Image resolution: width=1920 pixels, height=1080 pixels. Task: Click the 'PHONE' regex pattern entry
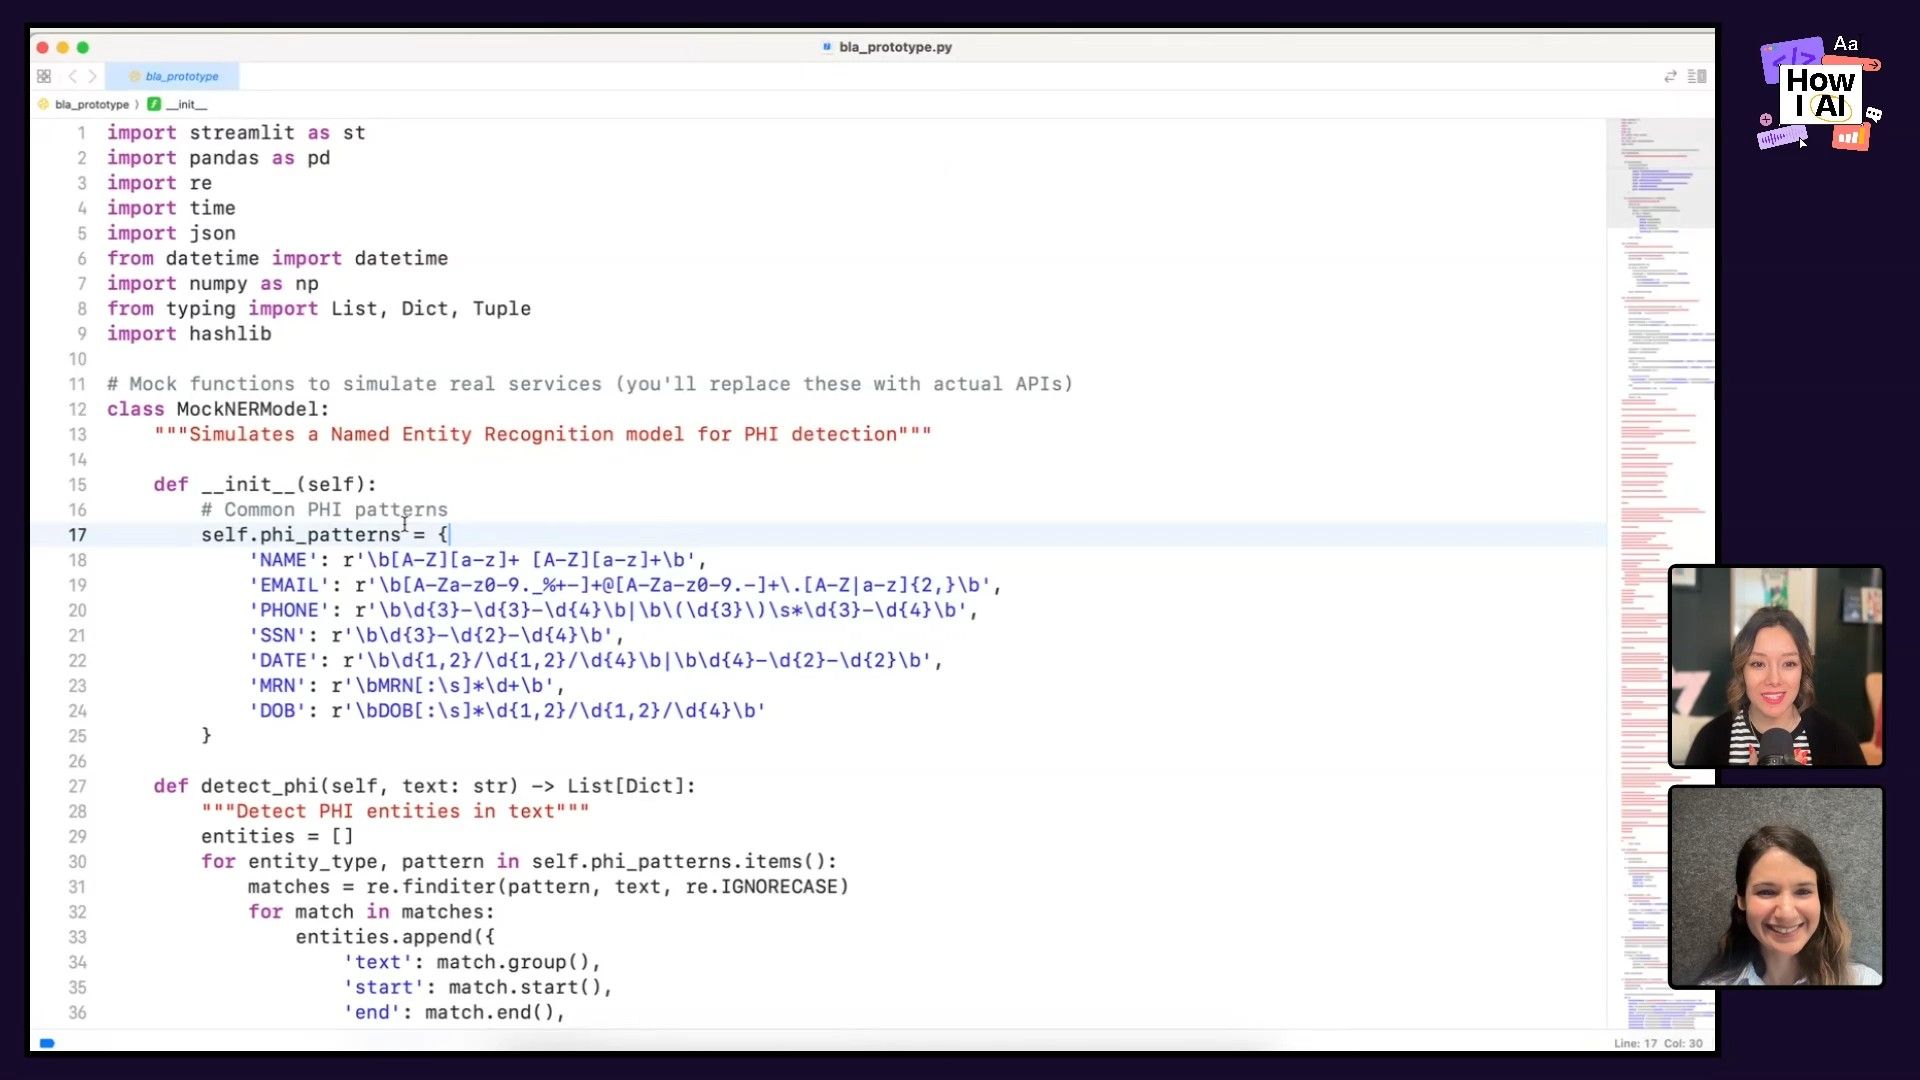click(x=613, y=610)
